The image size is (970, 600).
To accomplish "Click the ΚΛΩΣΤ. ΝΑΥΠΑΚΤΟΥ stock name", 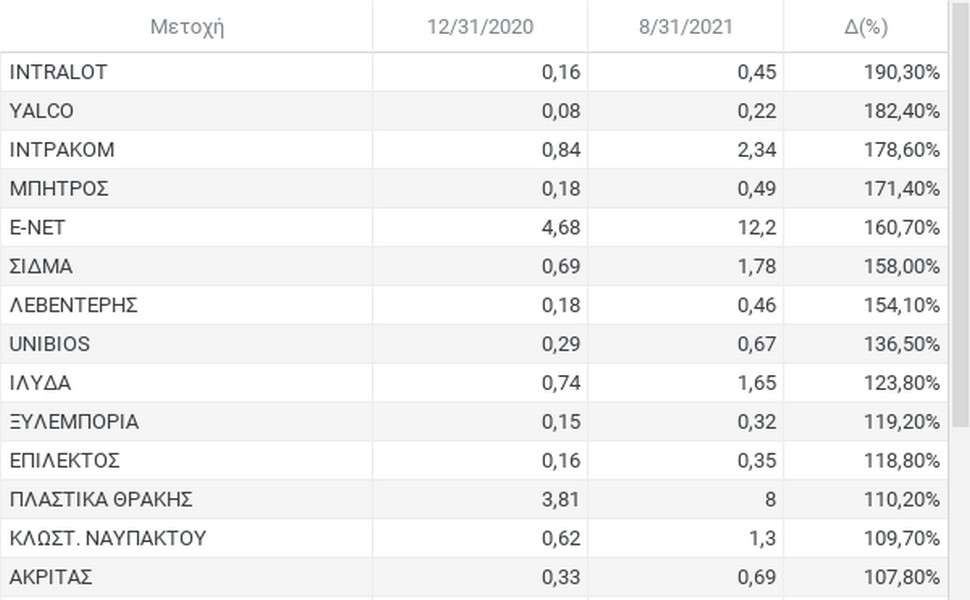I will (x=108, y=539).
